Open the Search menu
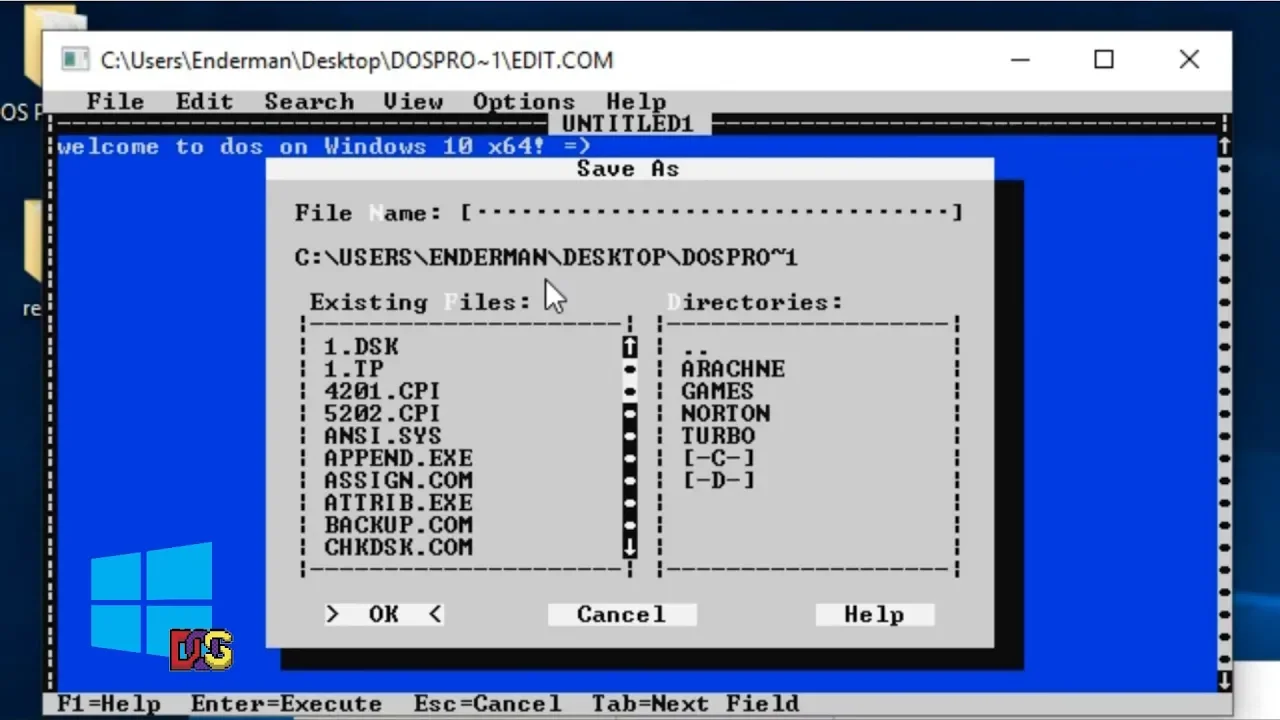1280x720 pixels. click(309, 102)
